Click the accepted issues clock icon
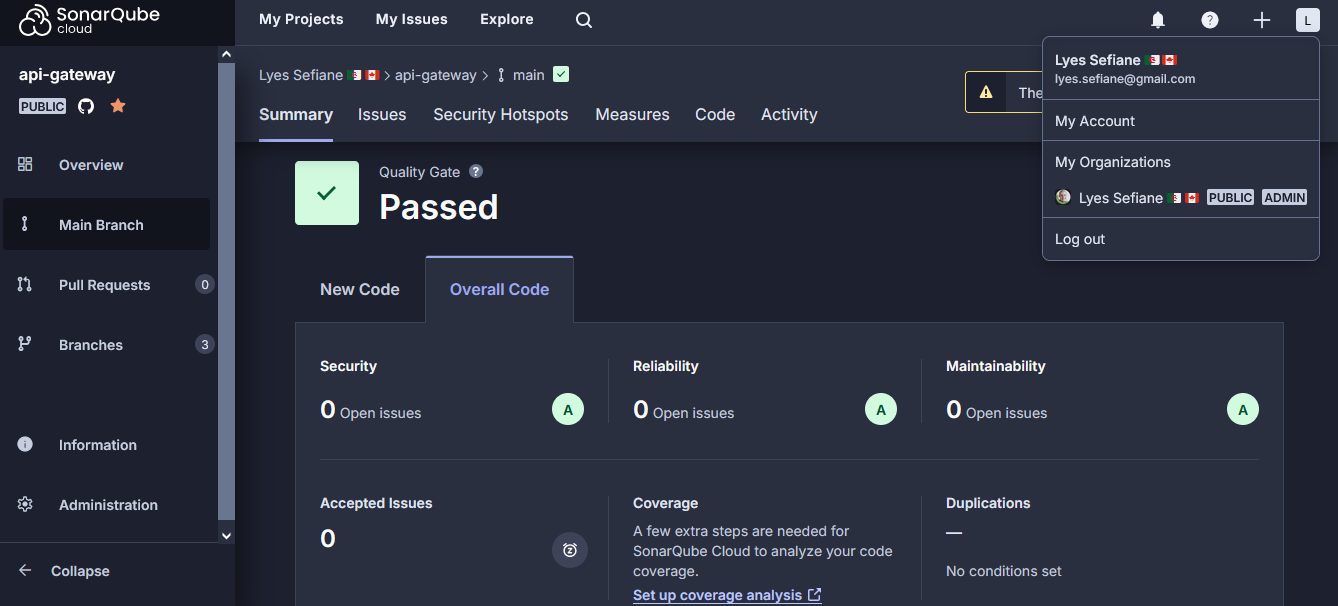Viewport: 1338px width, 606px height. tap(570, 550)
